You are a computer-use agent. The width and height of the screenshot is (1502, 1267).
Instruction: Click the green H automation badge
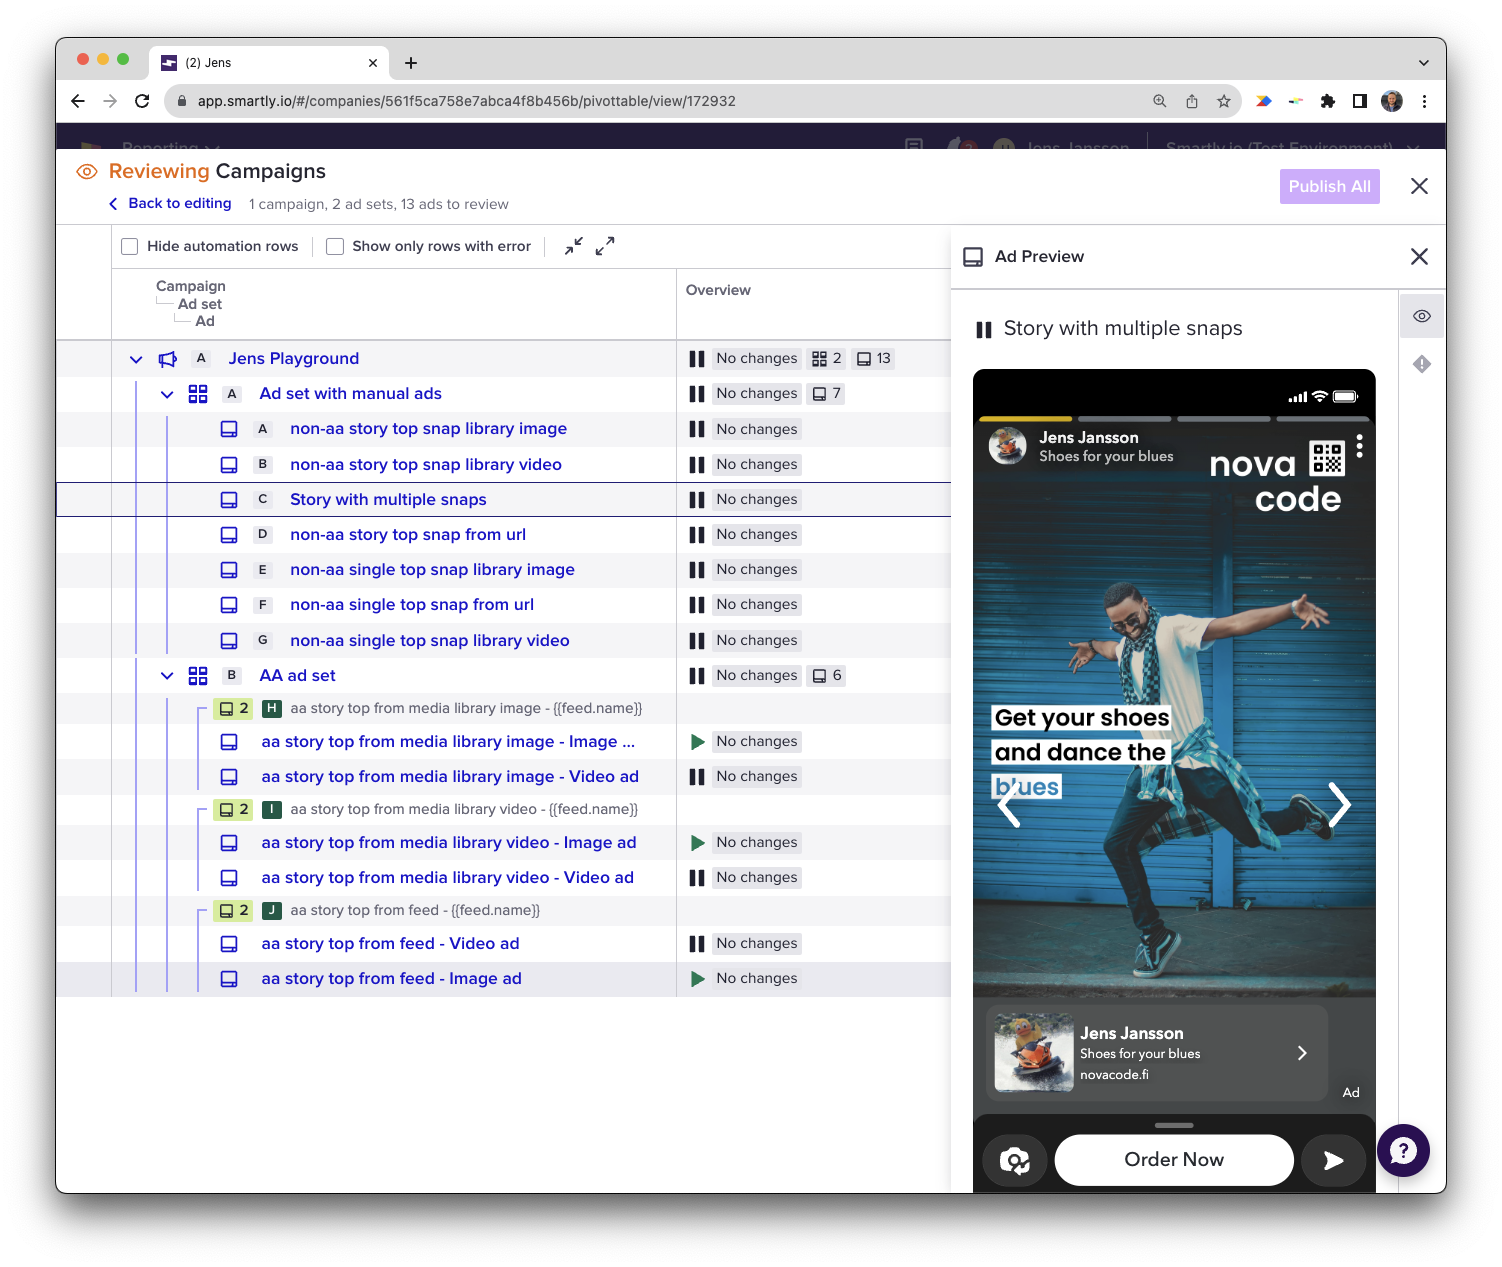click(271, 708)
